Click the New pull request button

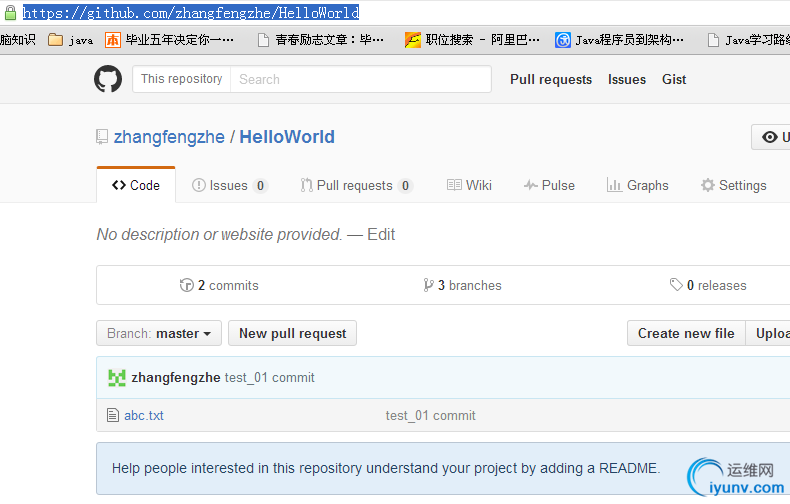[x=293, y=333]
